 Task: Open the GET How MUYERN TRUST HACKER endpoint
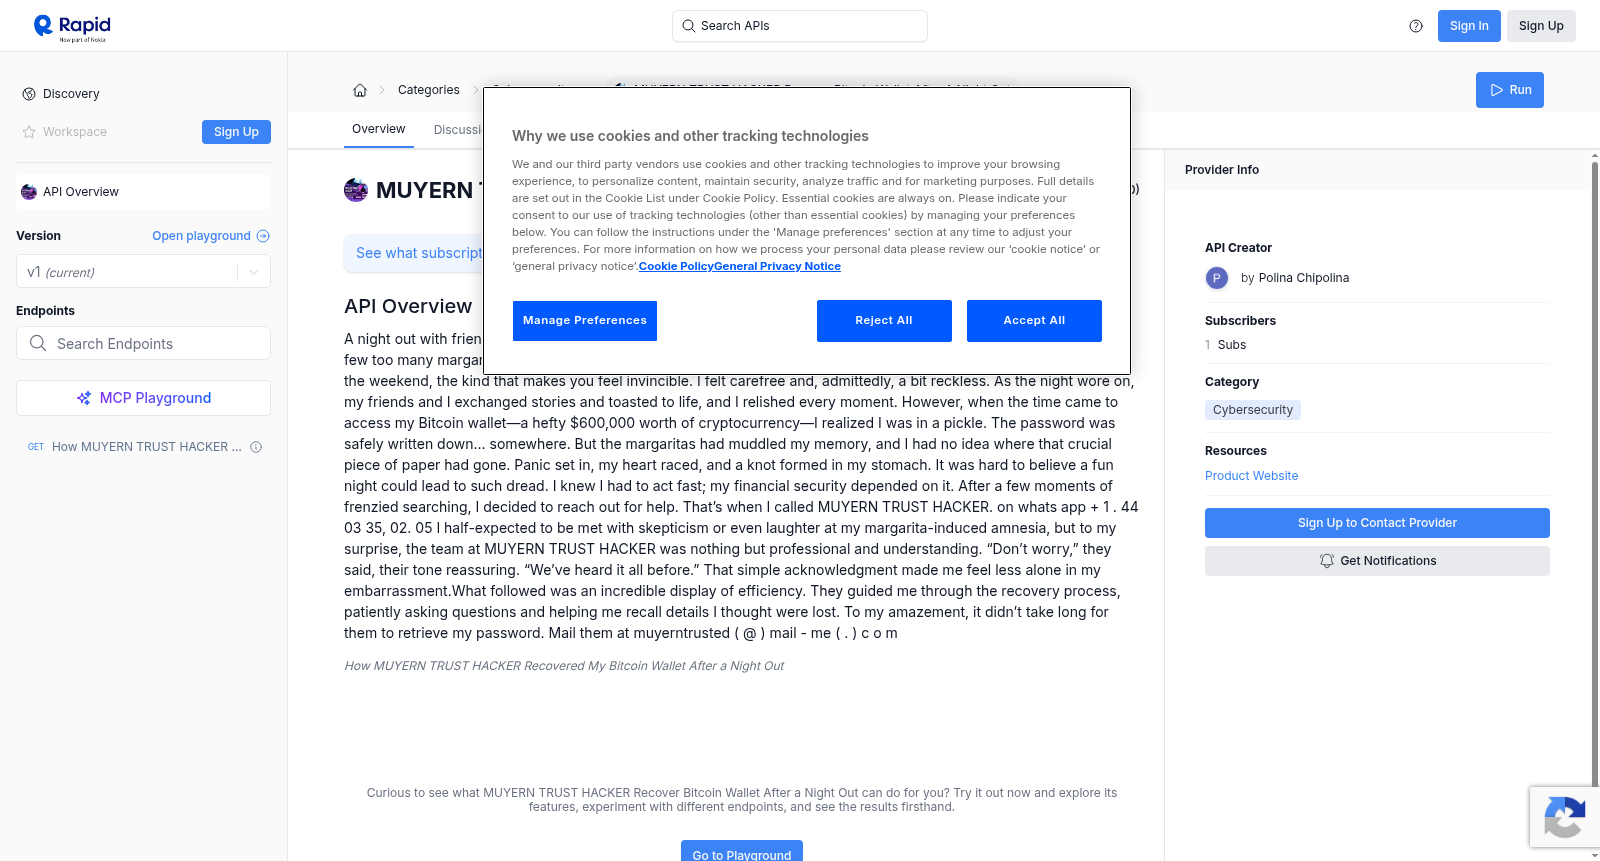point(146,447)
